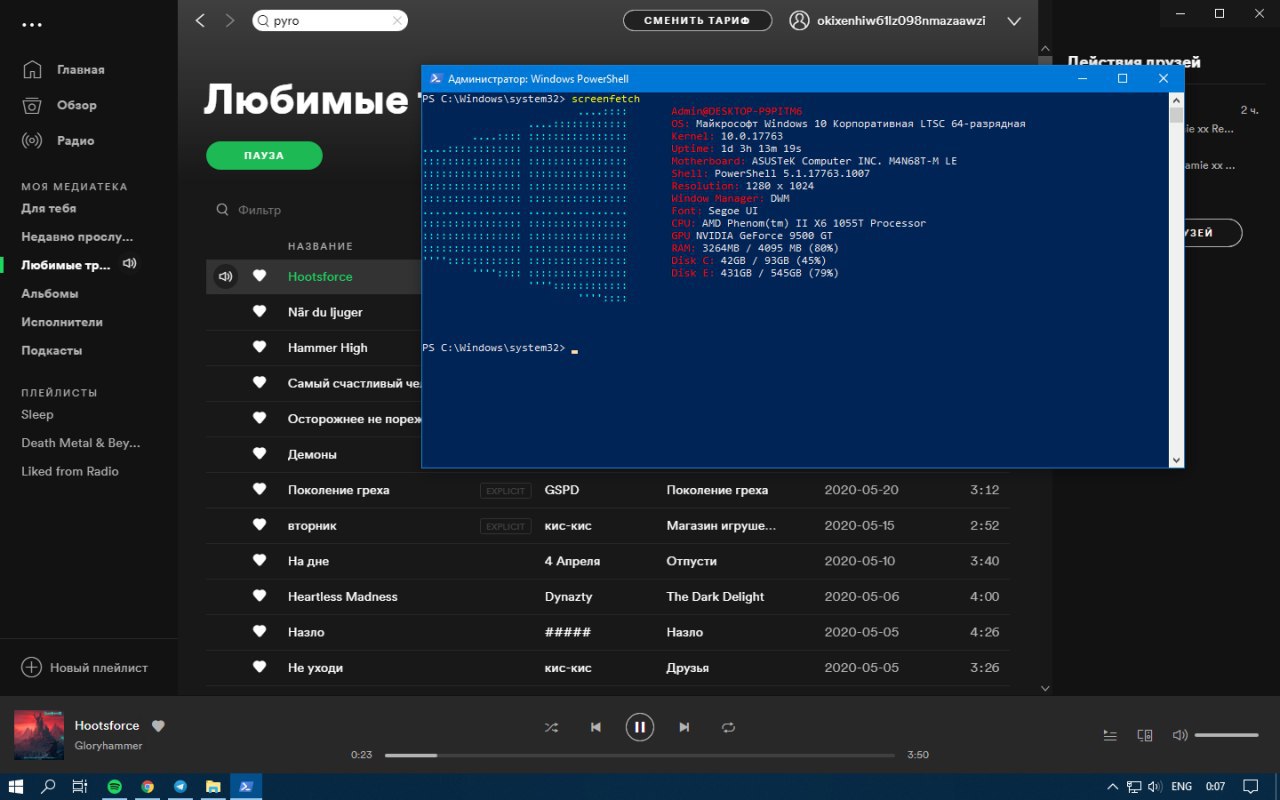1280x800 pixels.
Task: Click the green ПАУЗА button
Action: tap(264, 155)
